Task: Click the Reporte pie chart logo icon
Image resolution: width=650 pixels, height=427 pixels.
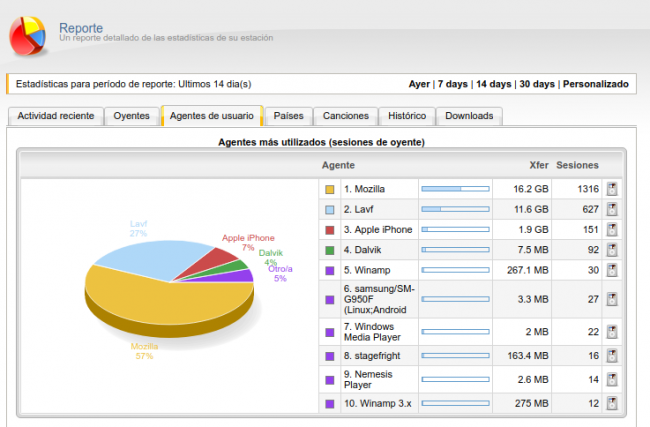Action: tap(27, 35)
